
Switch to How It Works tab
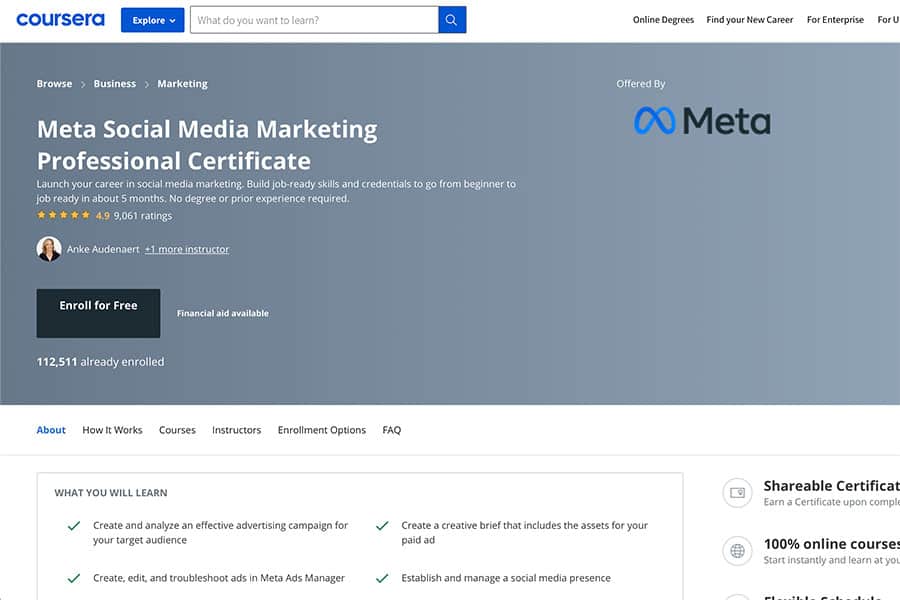(112, 430)
